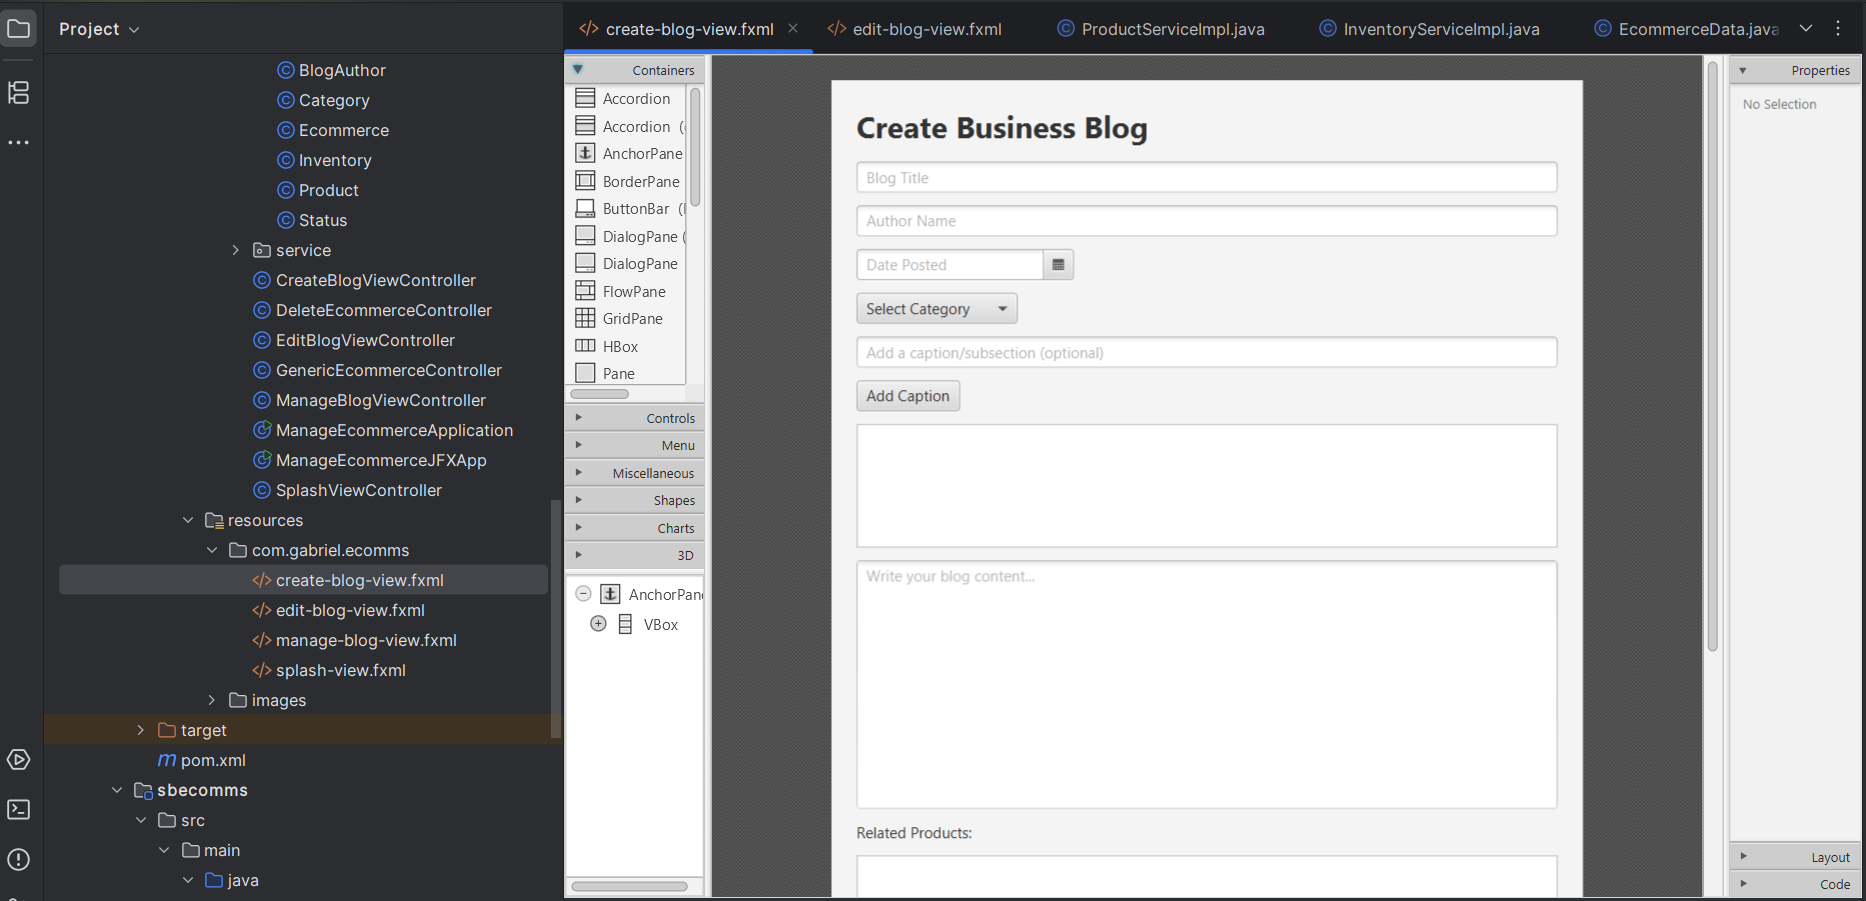Expand the Layout inspector section
The width and height of the screenshot is (1866, 901).
click(1795, 857)
